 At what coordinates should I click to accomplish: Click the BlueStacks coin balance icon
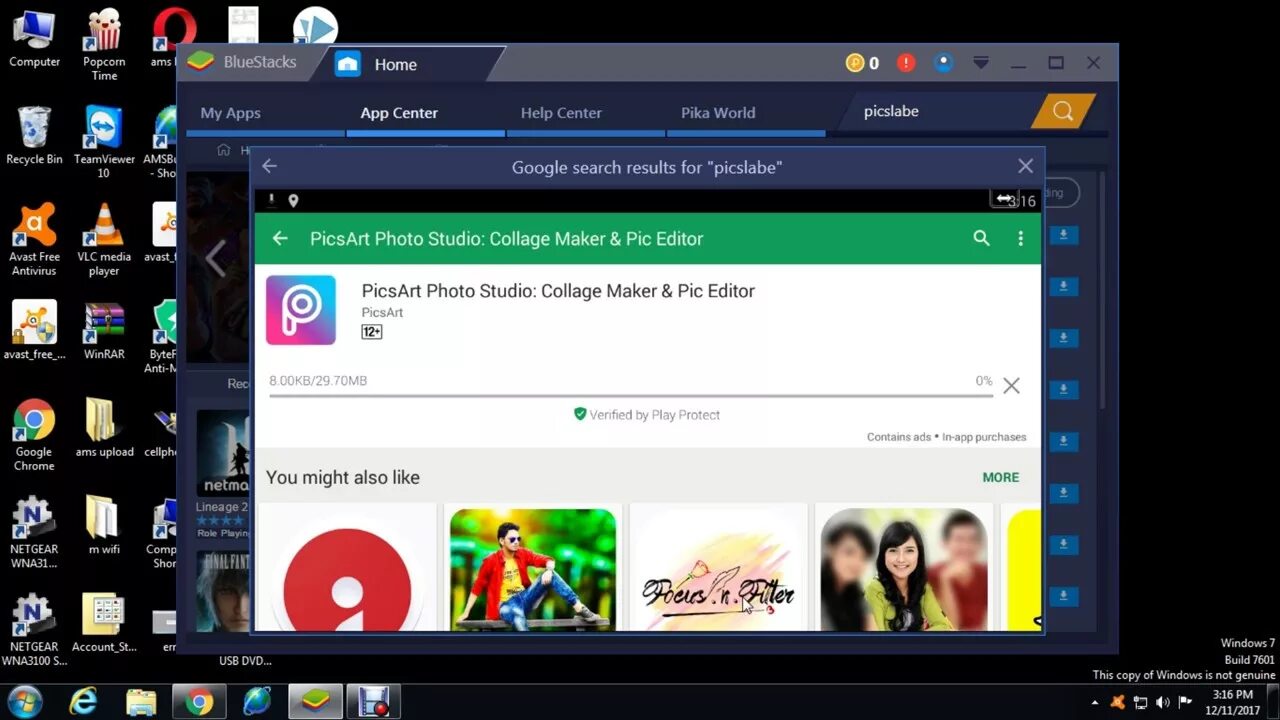[855, 63]
